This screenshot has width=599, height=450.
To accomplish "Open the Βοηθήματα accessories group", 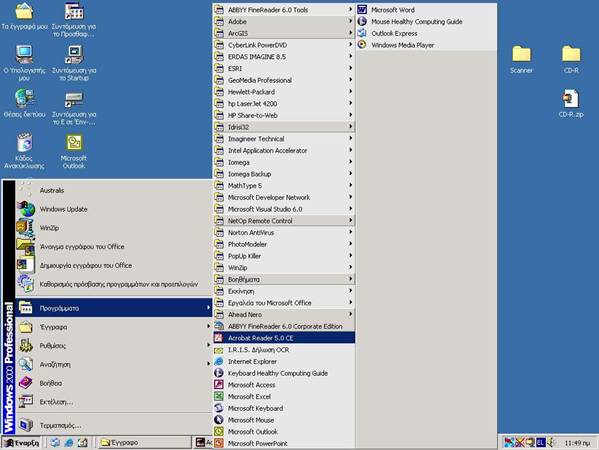I will [284, 279].
